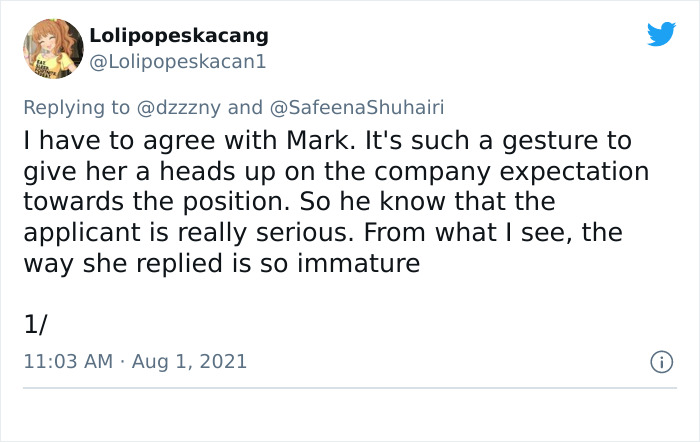The width and height of the screenshot is (700, 442).
Task: Open the tweet info circle icon
Action: coord(662,362)
